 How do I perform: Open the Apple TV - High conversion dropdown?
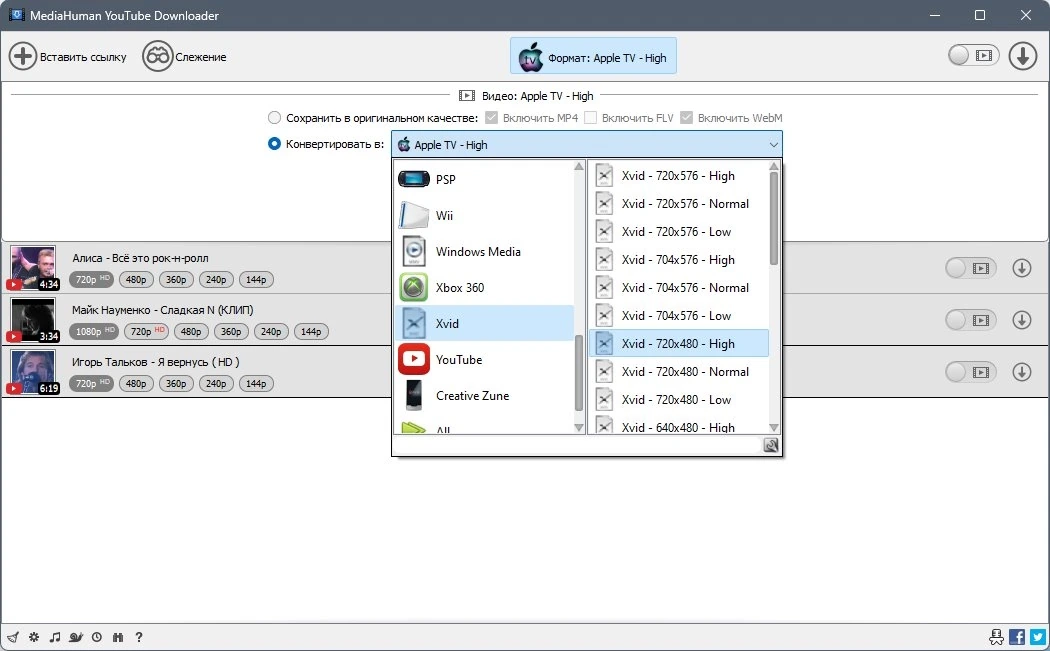coord(587,145)
